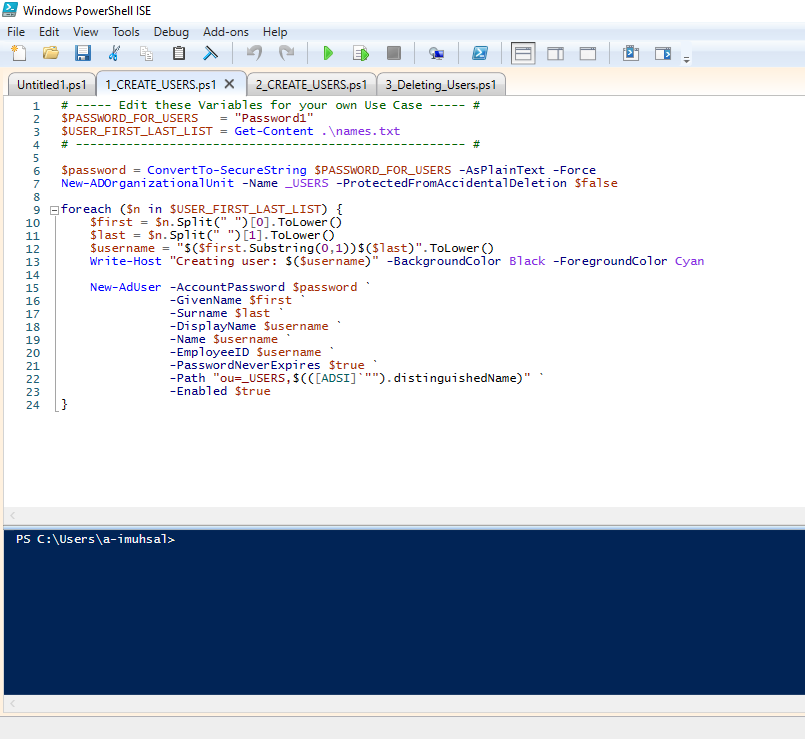Click the New script icon
The width and height of the screenshot is (805, 739).
(18, 53)
